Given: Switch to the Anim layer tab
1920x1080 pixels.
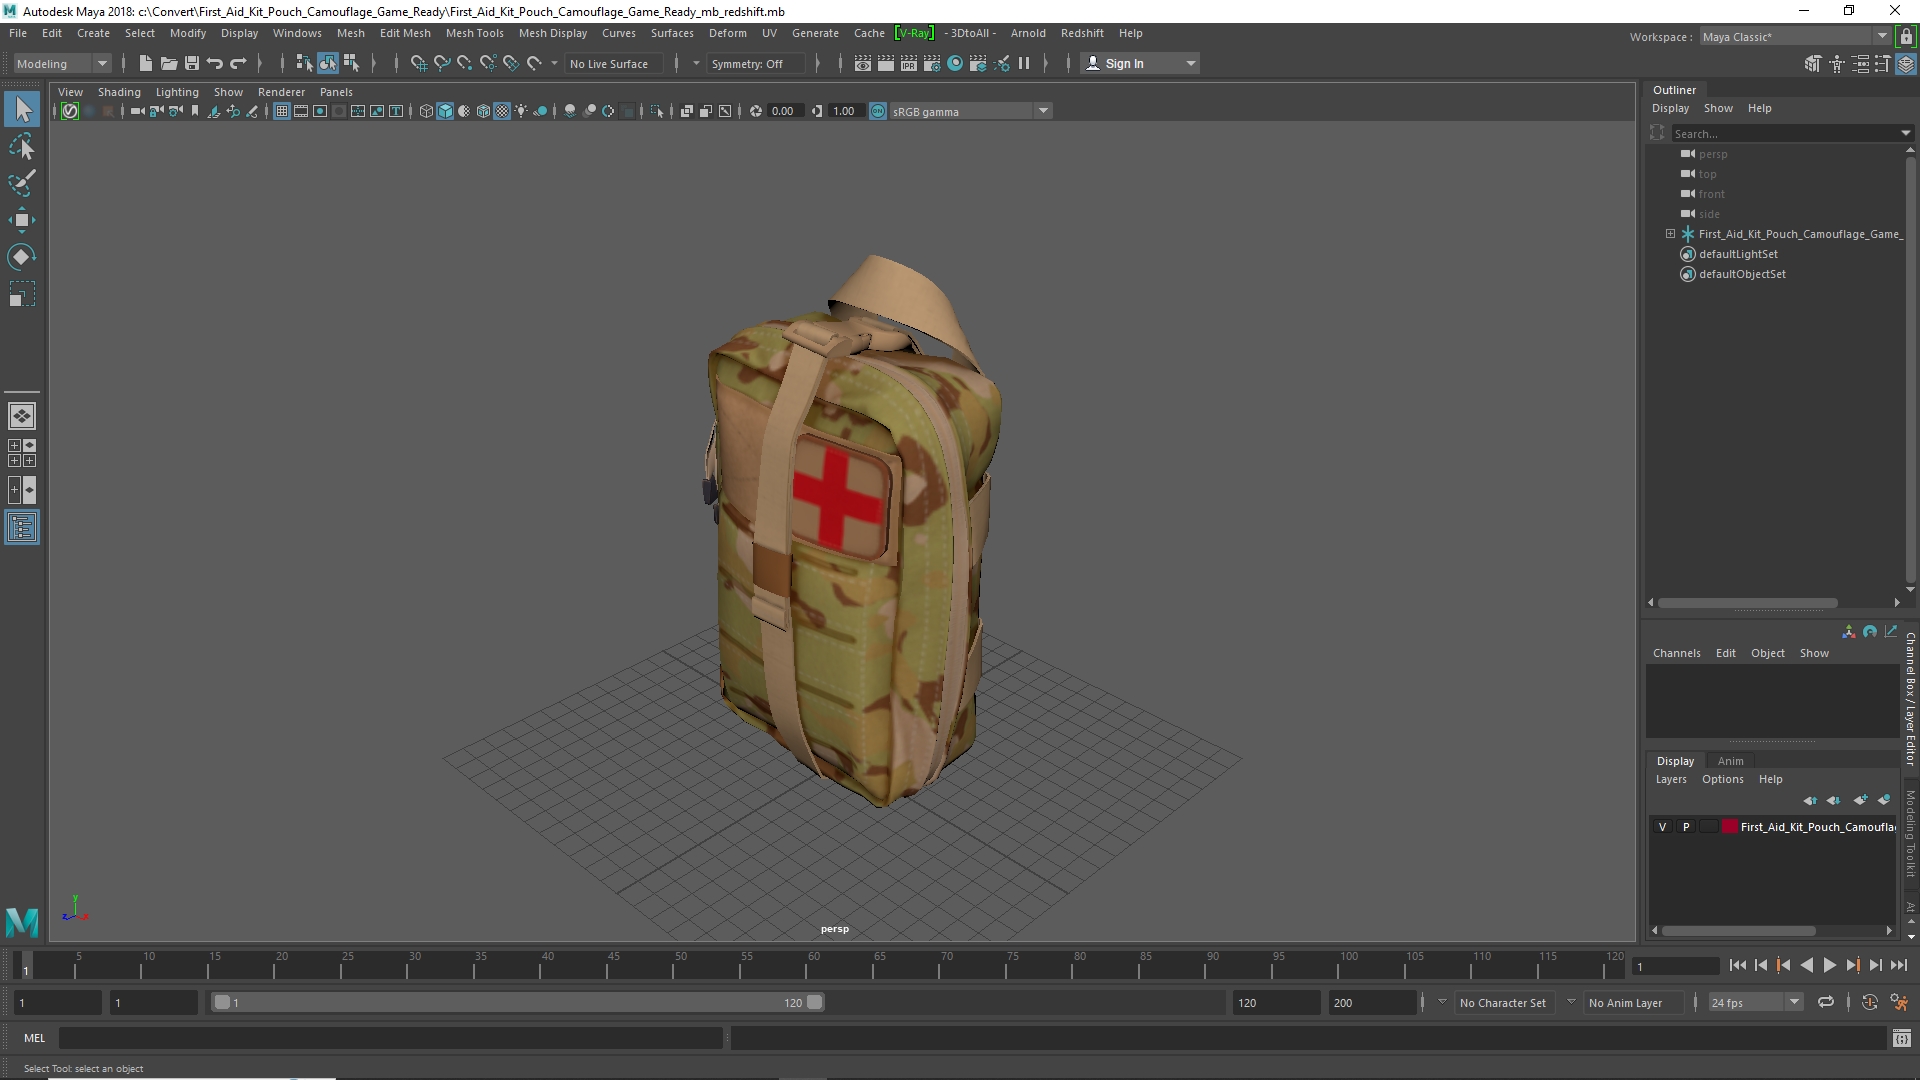Looking at the screenshot, I should 1730,761.
